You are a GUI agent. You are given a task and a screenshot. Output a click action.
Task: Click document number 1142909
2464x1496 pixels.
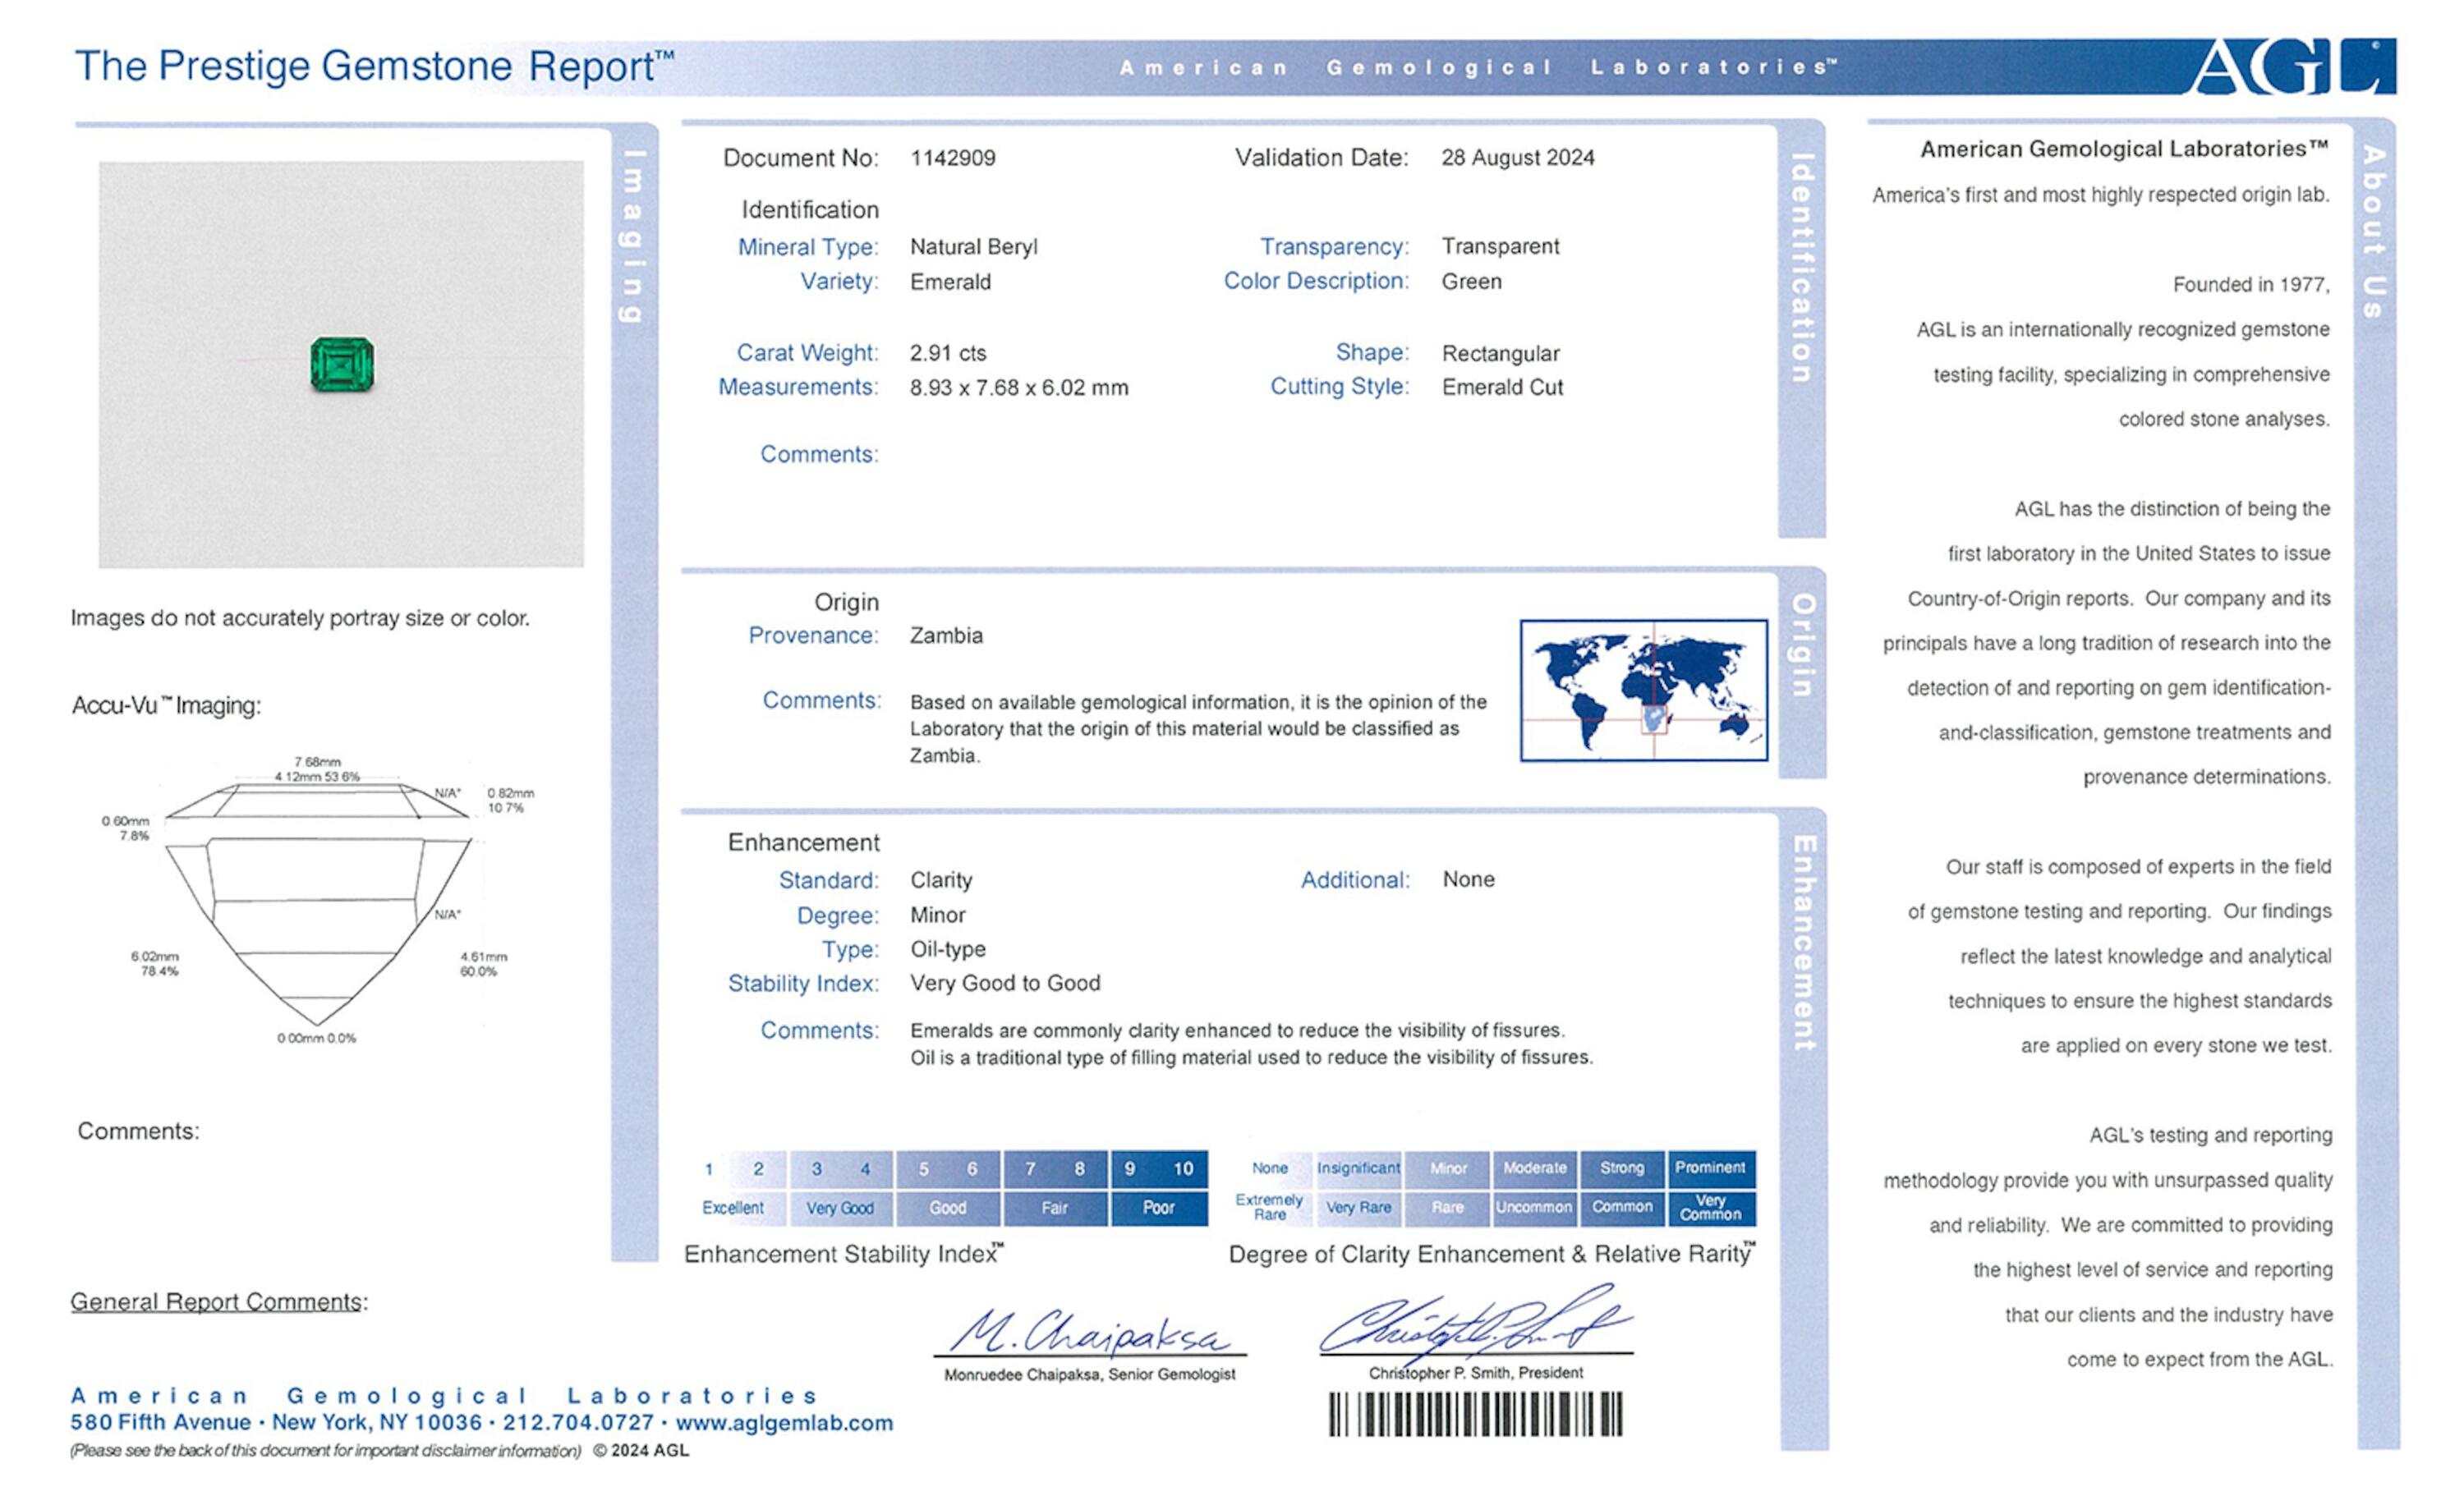(952, 158)
